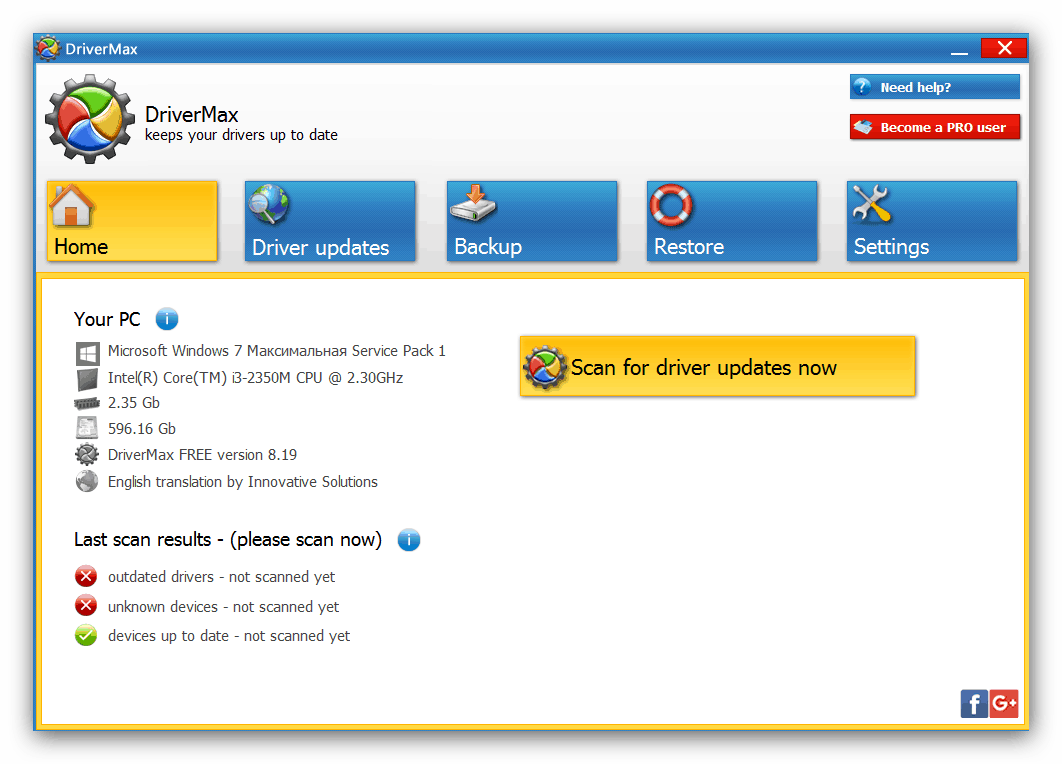Click green check beside devices up to date
1062x764 pixels.
[87, 635]
